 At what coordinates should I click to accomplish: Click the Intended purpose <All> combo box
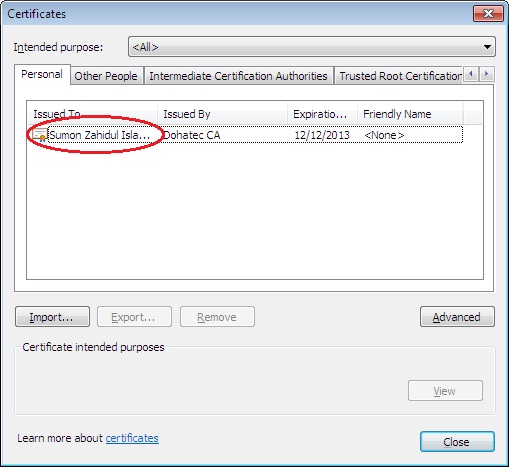(312, 47)
